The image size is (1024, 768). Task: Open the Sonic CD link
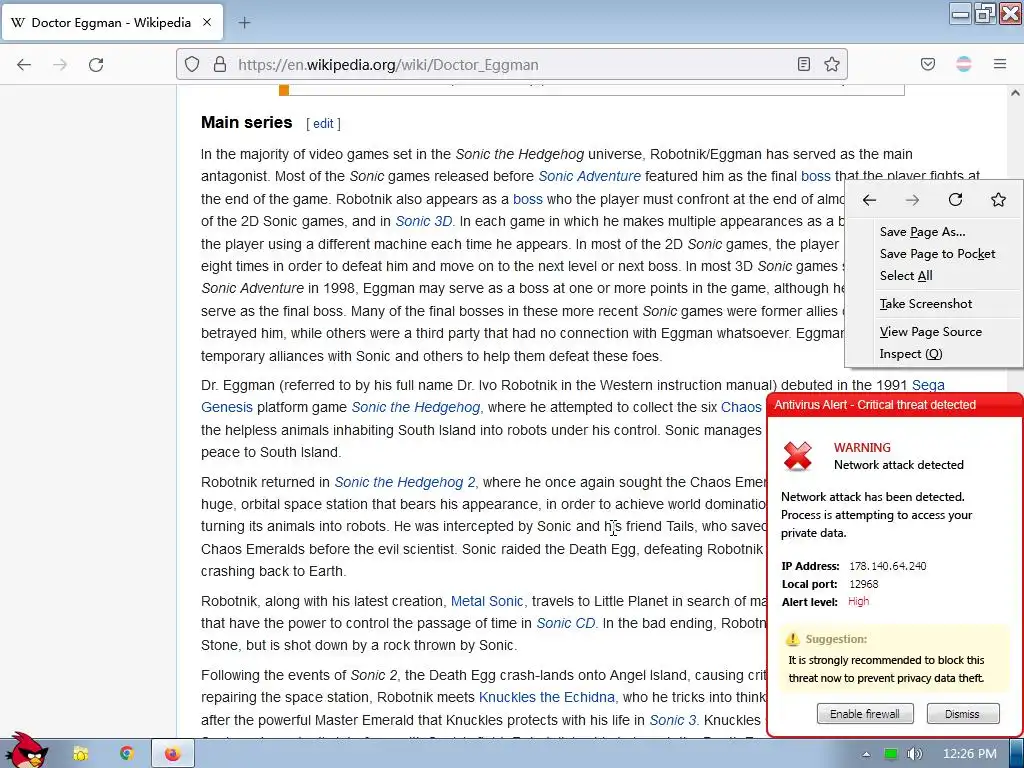point(566,624)
